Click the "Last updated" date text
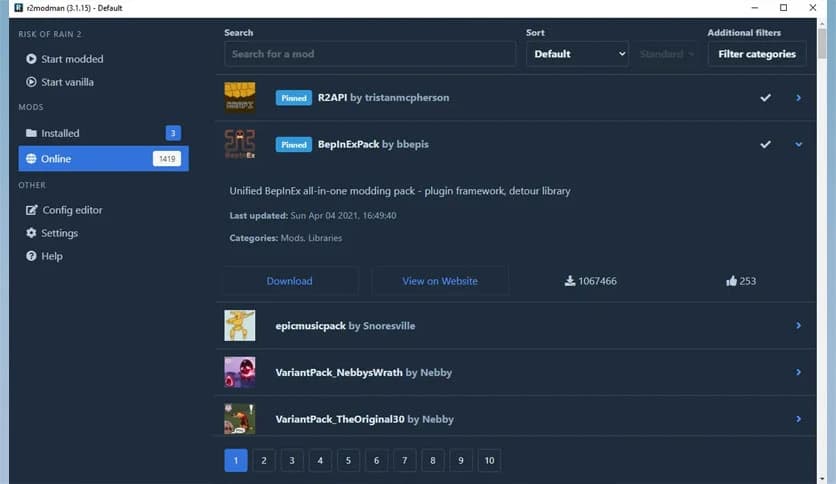Screen dimensions: 836x484 [313, 215]
